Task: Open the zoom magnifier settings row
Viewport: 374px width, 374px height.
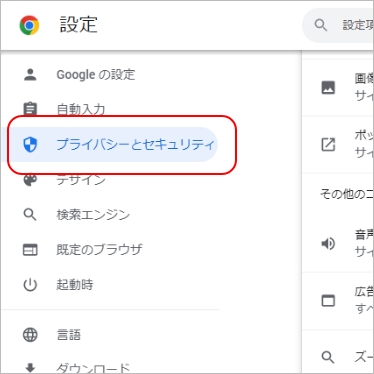Action: tap(337, 357)
